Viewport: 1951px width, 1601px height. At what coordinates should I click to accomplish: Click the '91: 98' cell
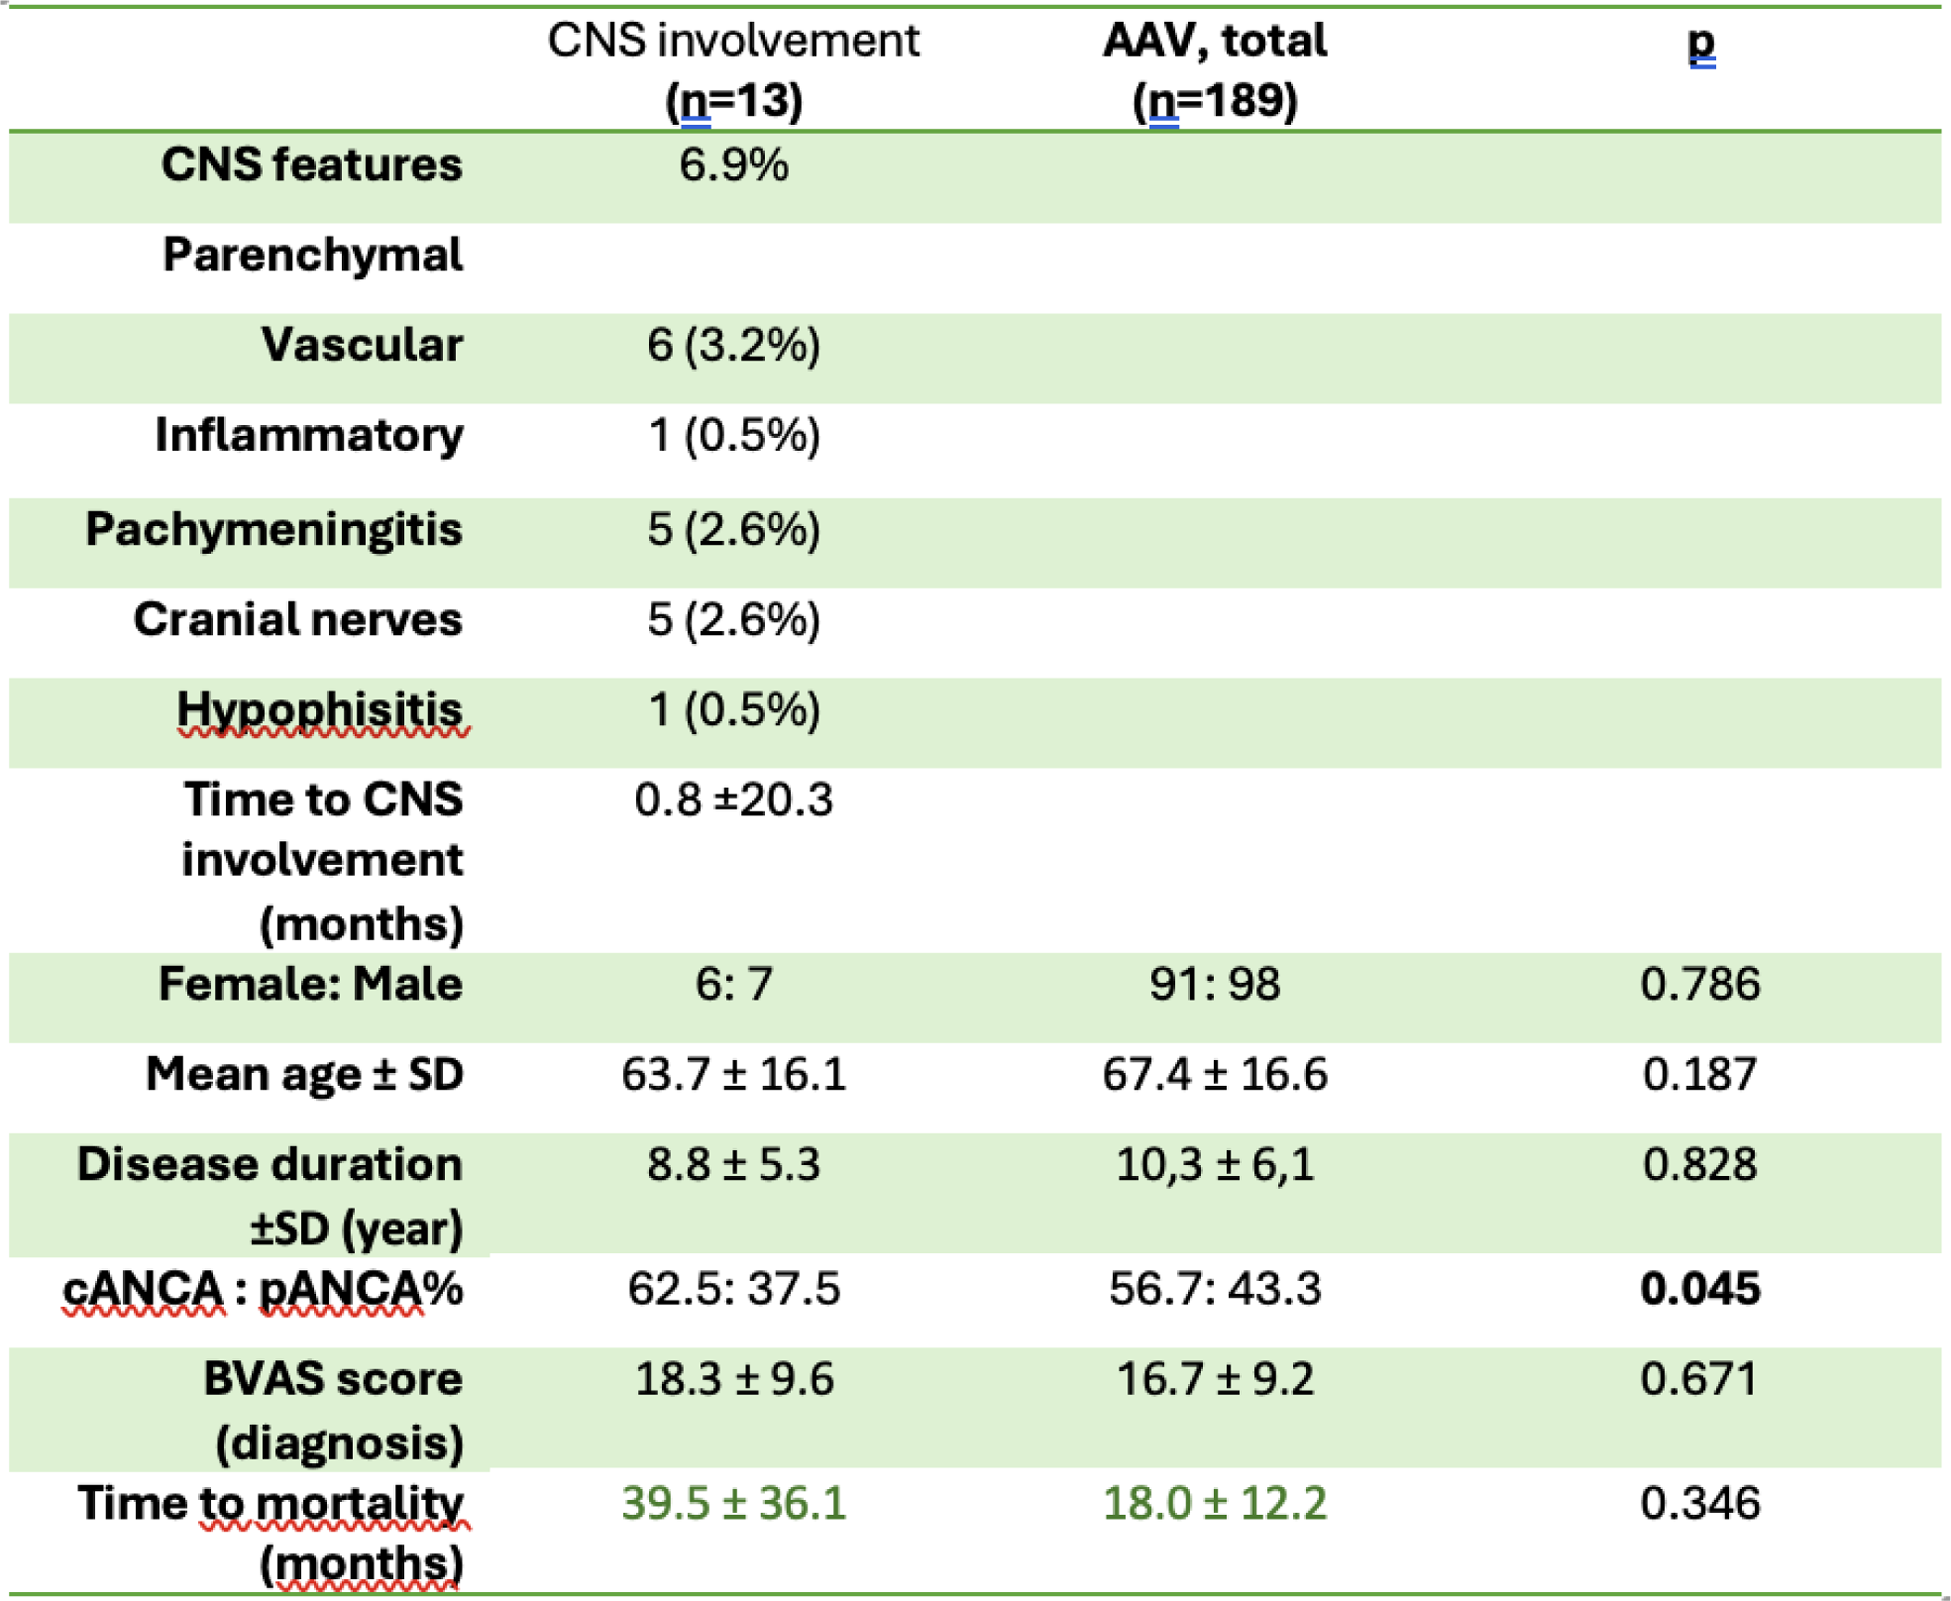[1214, 984]
